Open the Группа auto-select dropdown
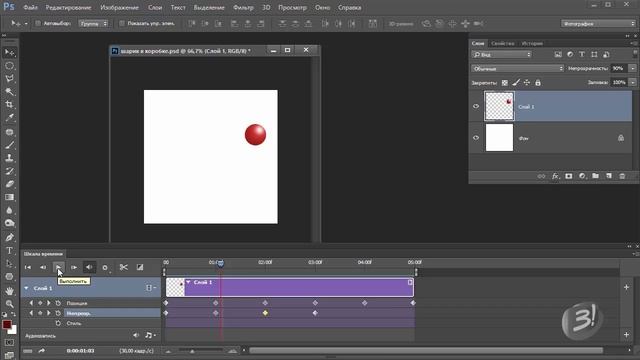This screenshot has width=640, height=360. click(x=93, y=24)
